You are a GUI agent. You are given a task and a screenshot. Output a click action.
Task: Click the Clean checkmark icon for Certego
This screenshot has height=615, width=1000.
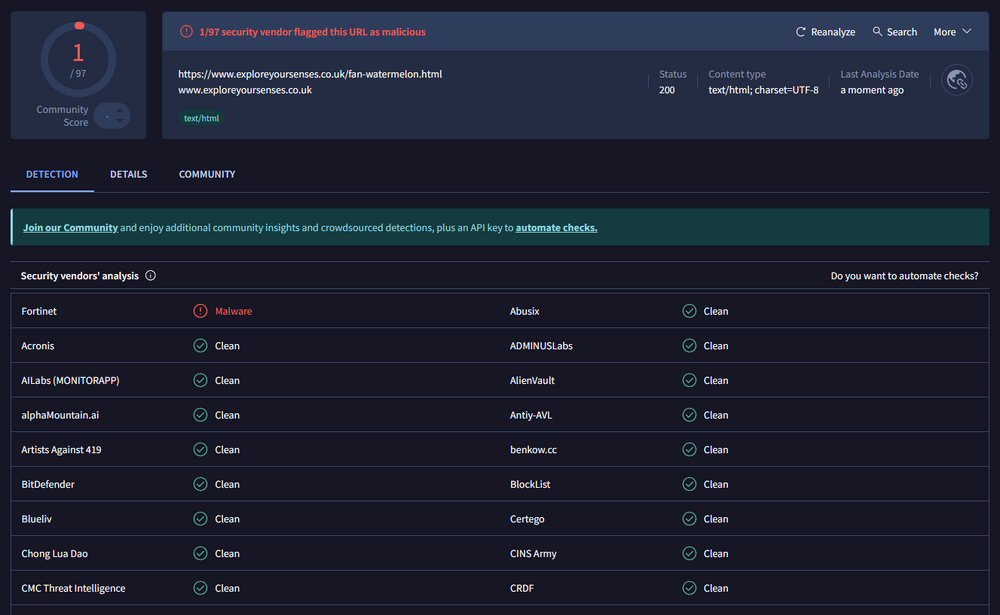689,519
